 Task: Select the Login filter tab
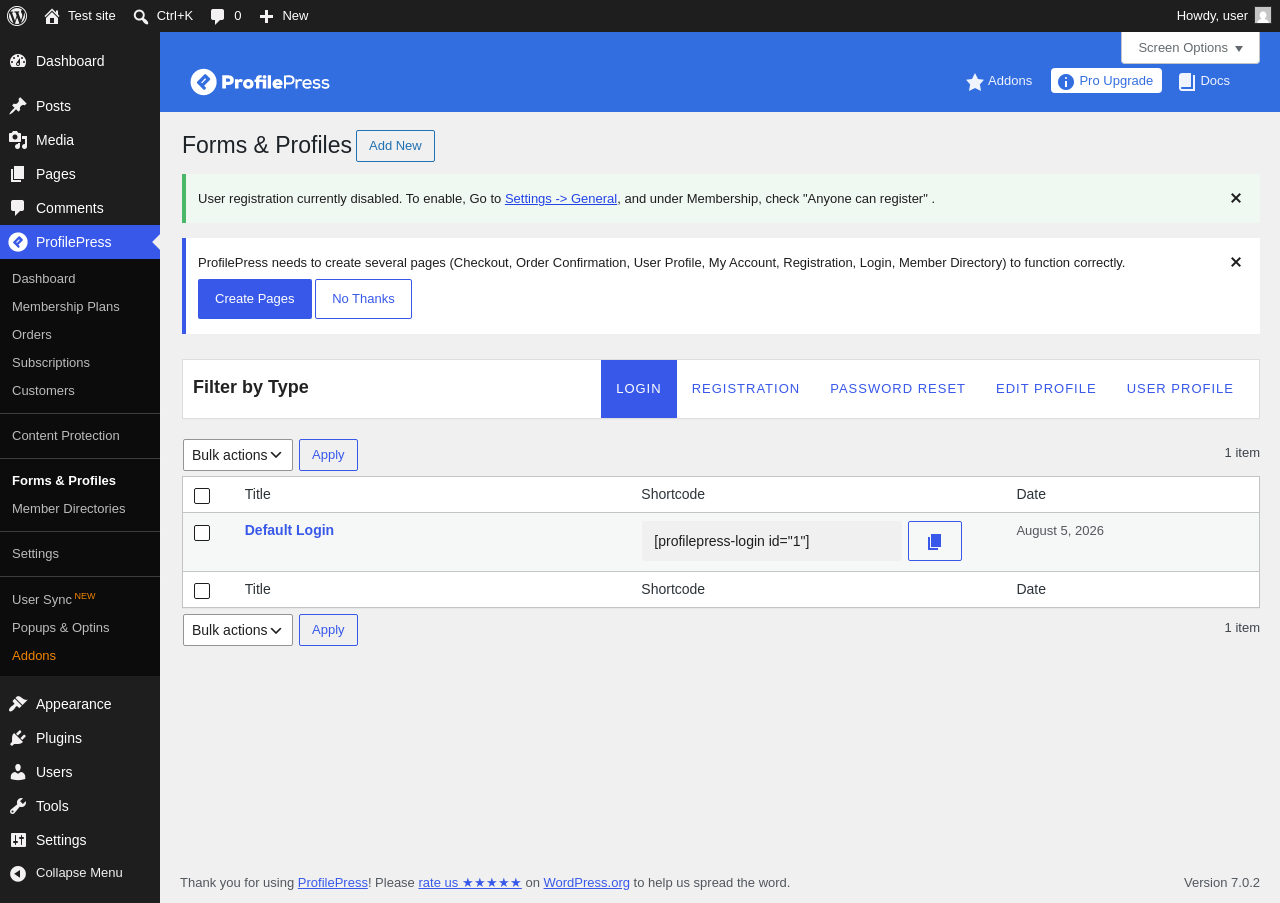[639, 389]
